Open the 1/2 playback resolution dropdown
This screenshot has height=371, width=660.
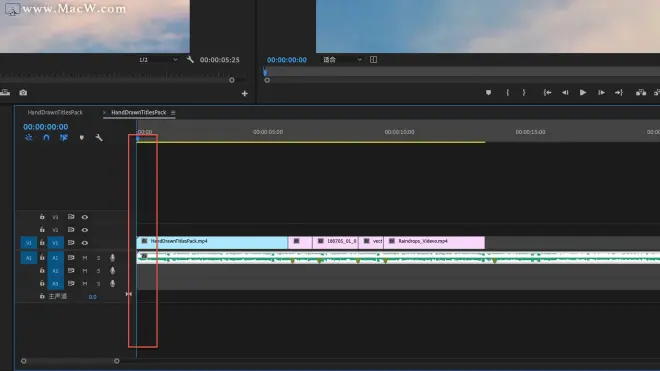[x=158, y=60]
